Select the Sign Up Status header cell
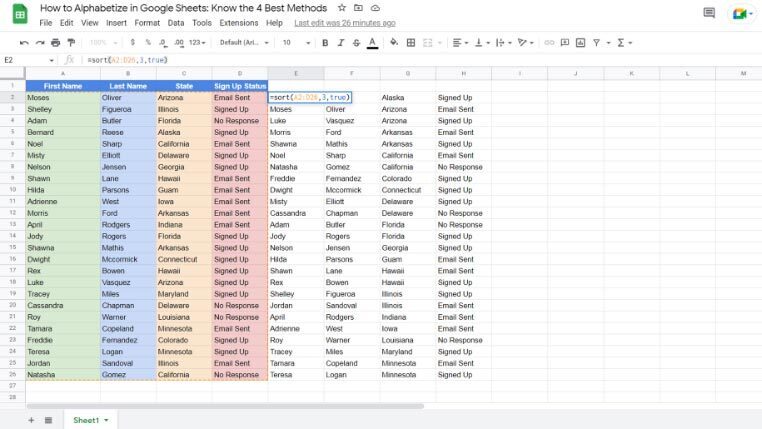Screen dimensions: 762x429 tap(240, 86)
